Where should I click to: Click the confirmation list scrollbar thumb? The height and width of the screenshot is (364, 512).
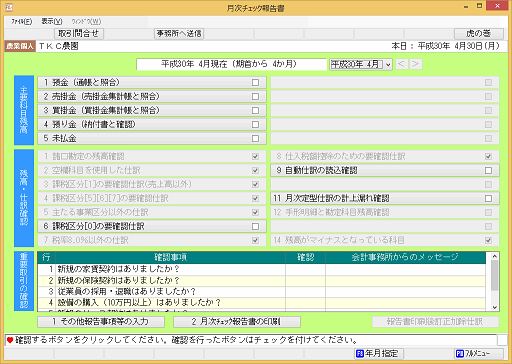pos(495,275)
